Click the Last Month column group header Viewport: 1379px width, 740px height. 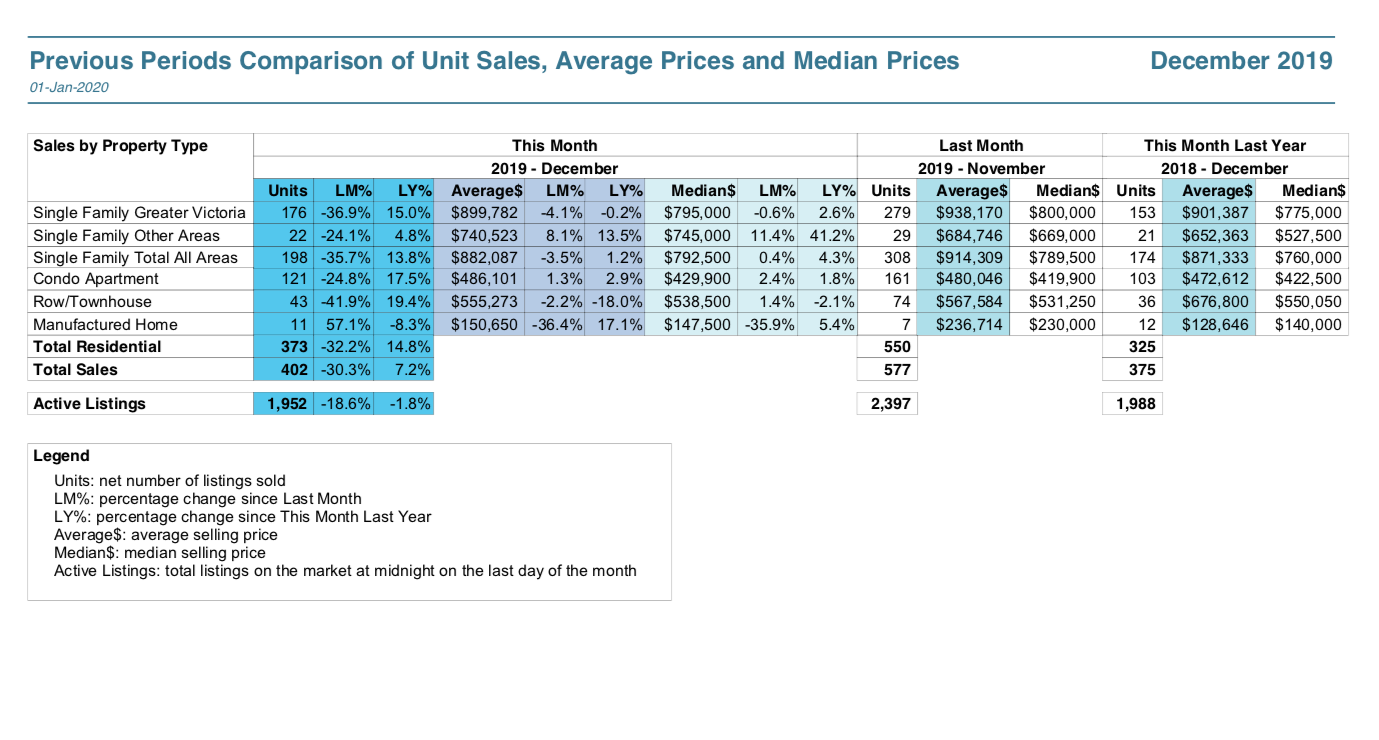980,146
